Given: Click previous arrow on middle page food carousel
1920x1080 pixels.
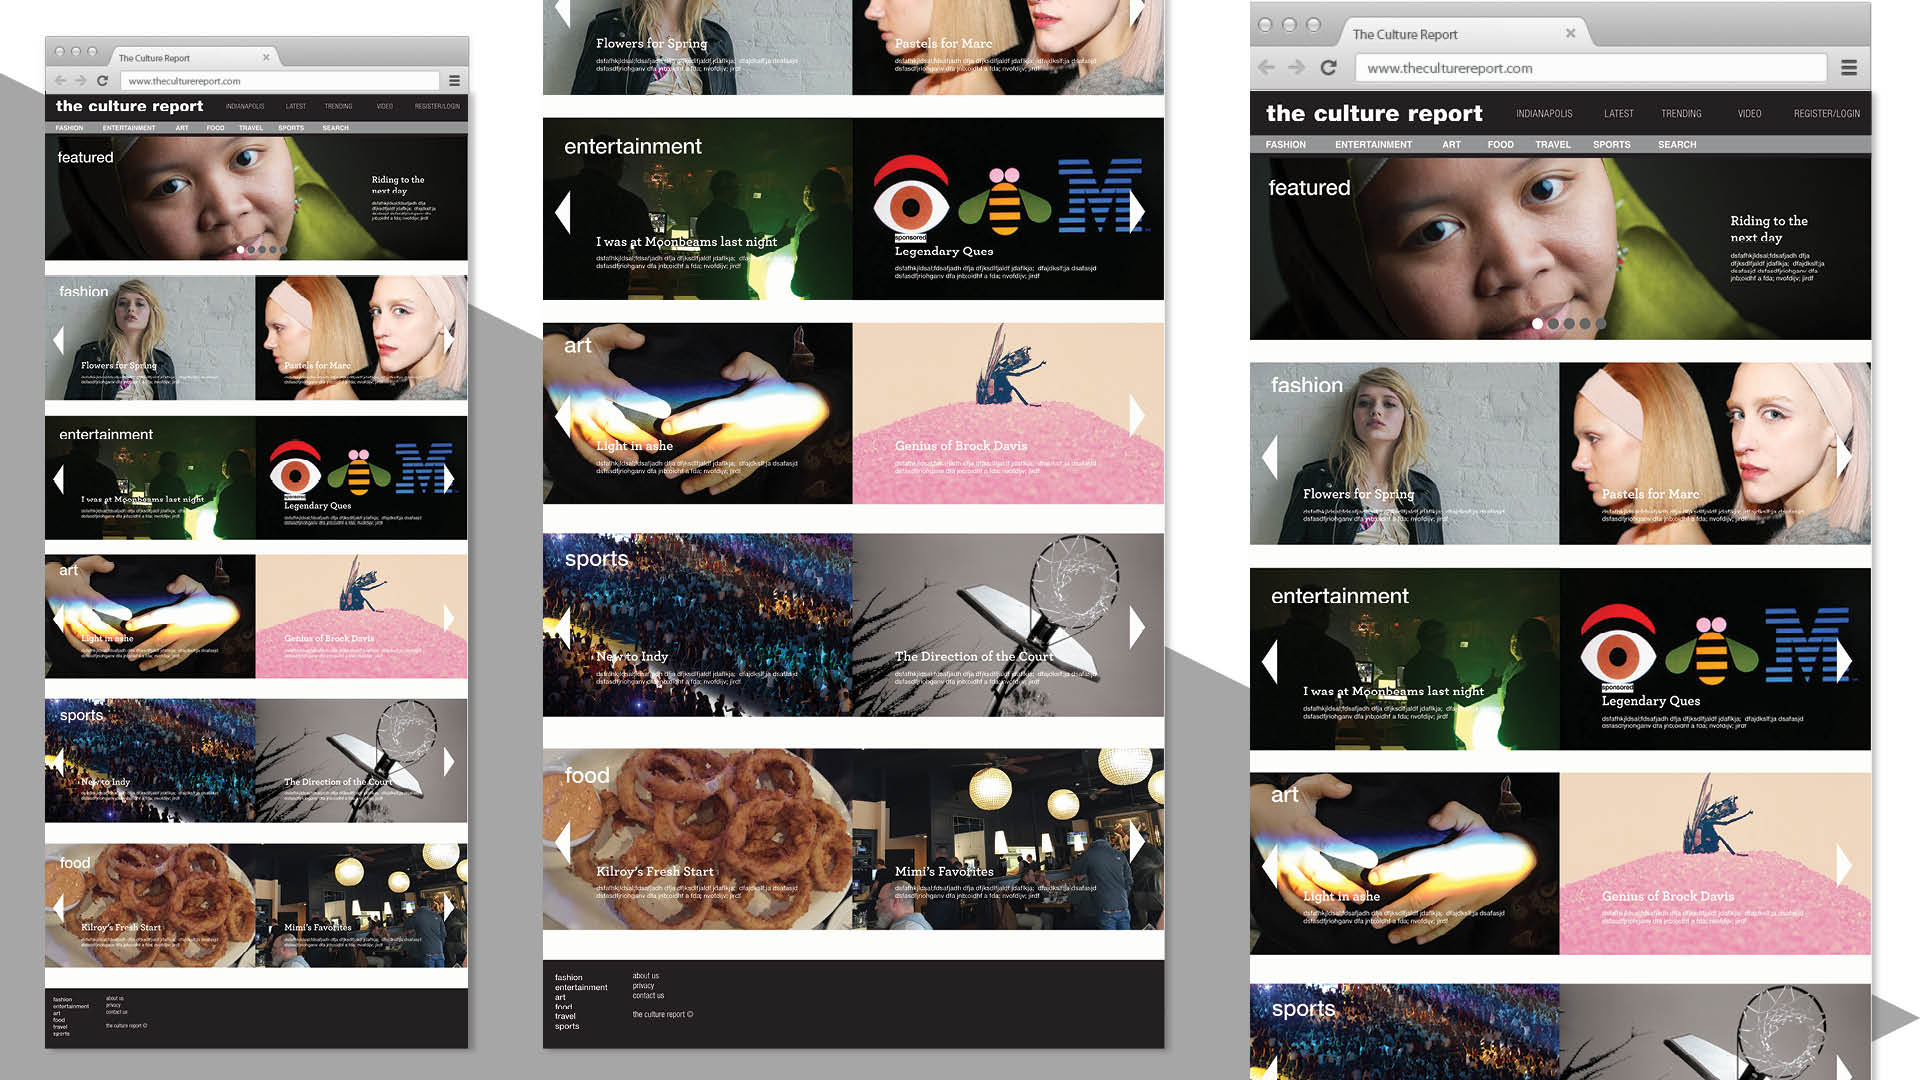Looking at the screenshot, I should pyautogui.click(x=563, y=842).
